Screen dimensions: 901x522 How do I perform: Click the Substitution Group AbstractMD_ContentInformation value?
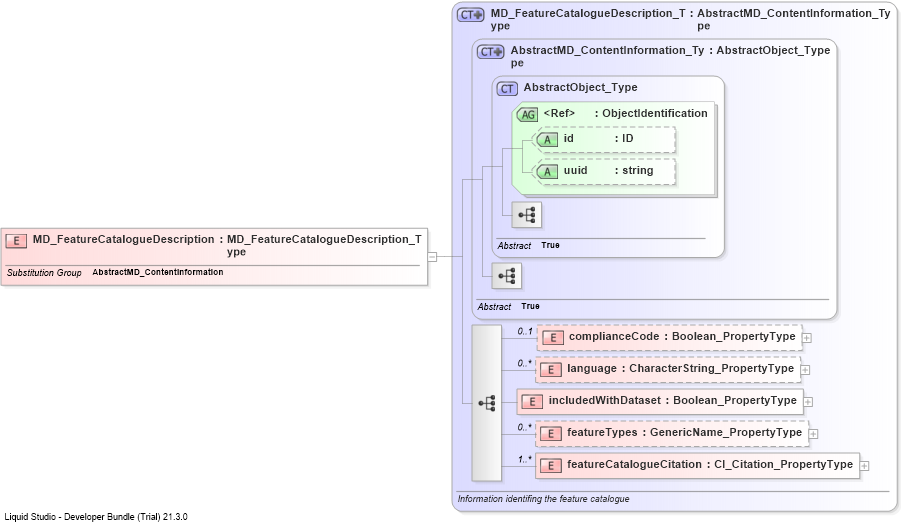[x=158, y=272]
